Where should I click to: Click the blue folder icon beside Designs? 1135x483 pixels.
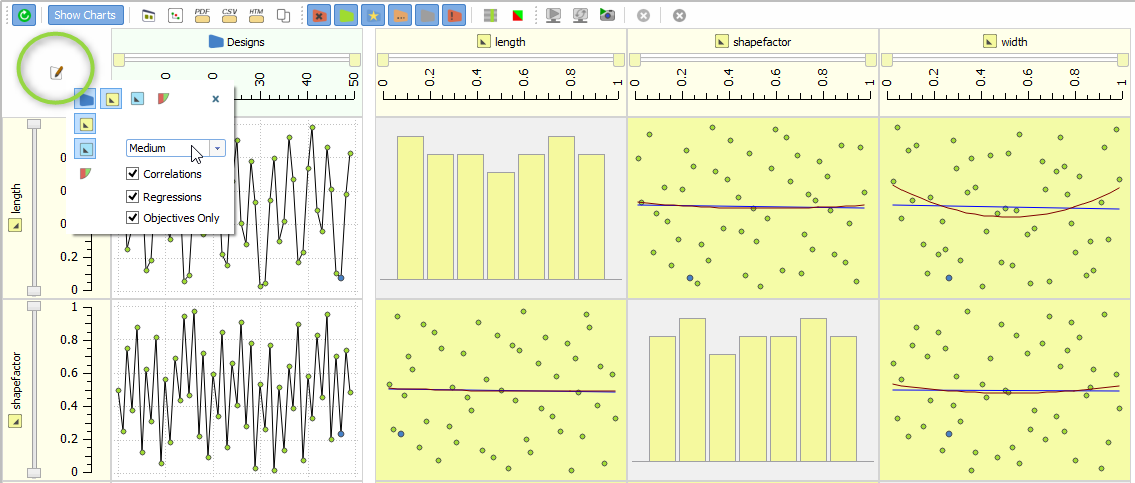[216, 42]
